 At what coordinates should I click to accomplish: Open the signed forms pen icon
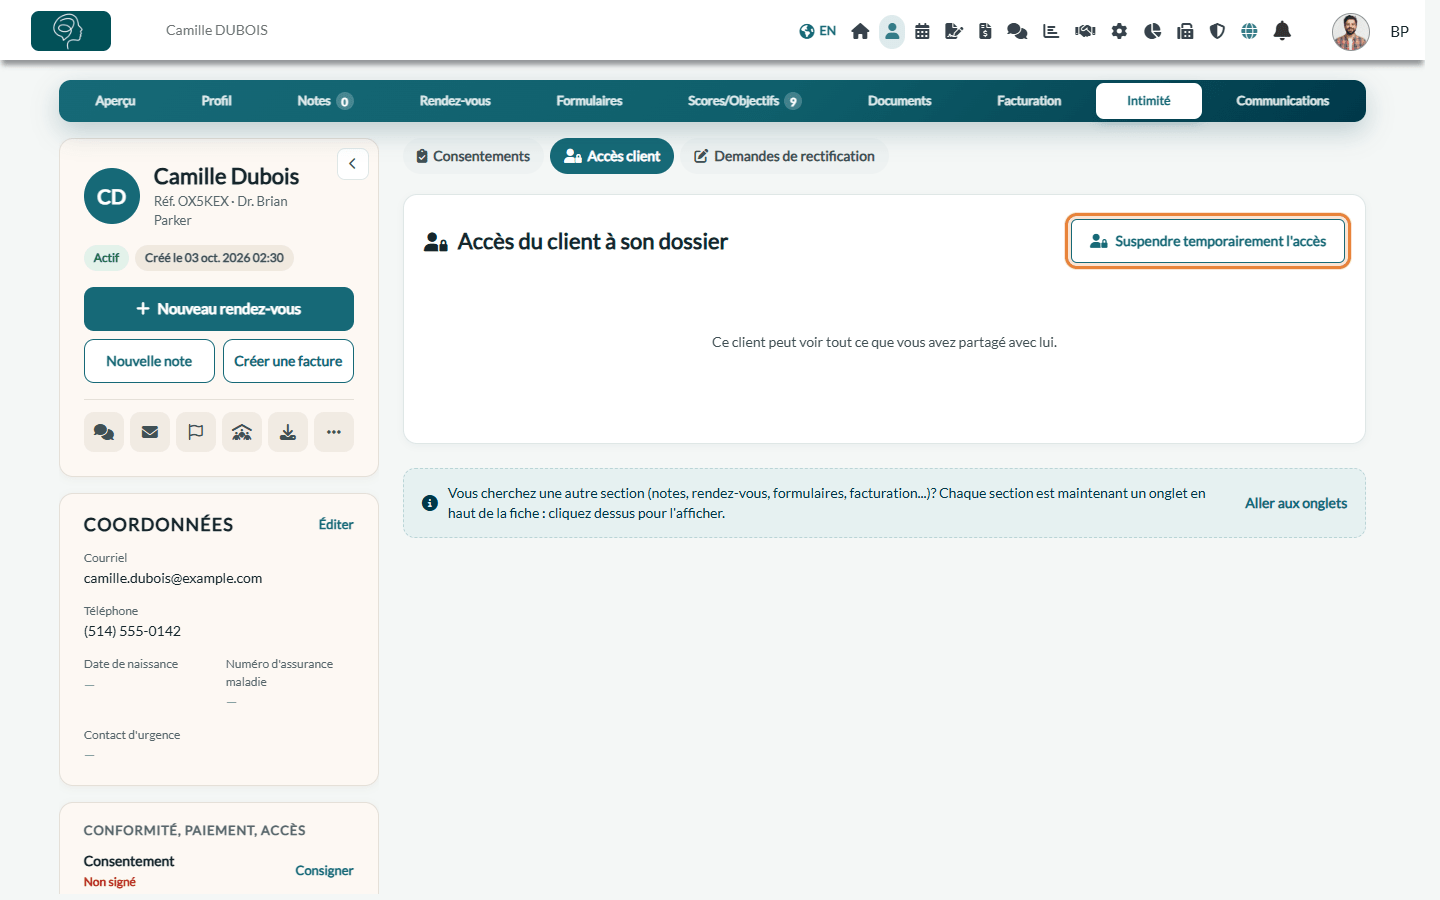pyautogui.click(x=954, y=31)
